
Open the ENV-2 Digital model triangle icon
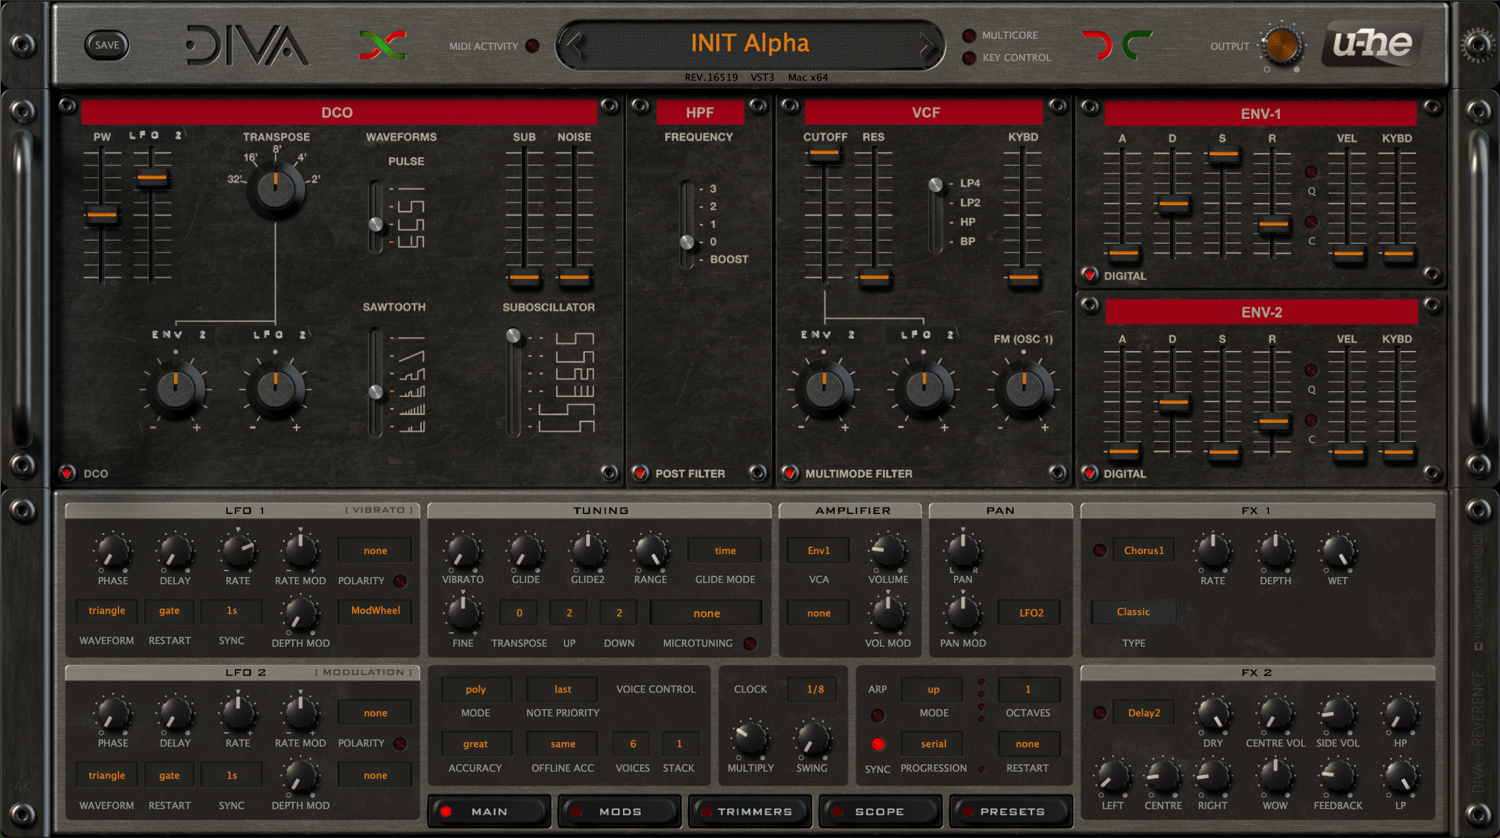pos(1090,473)
